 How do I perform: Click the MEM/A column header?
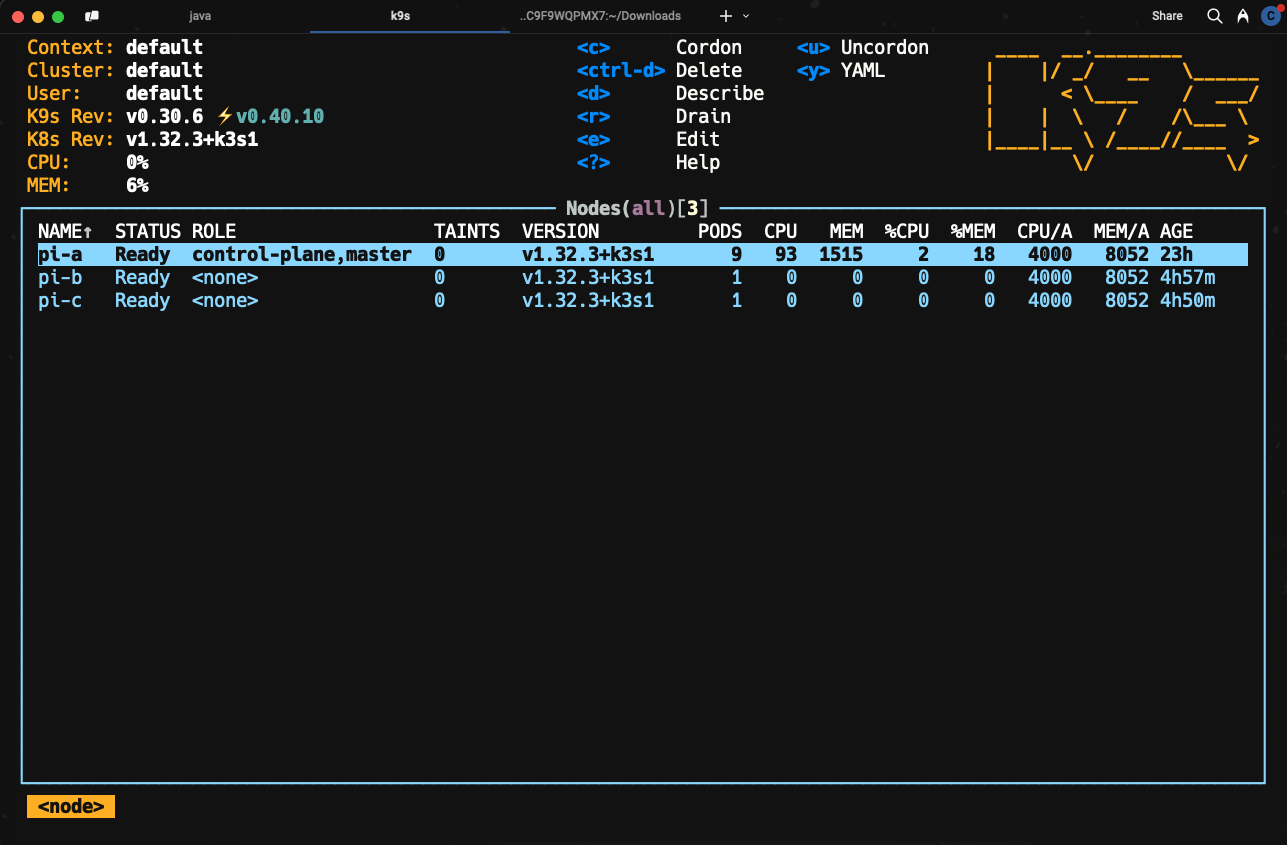tap(1122, 231)
